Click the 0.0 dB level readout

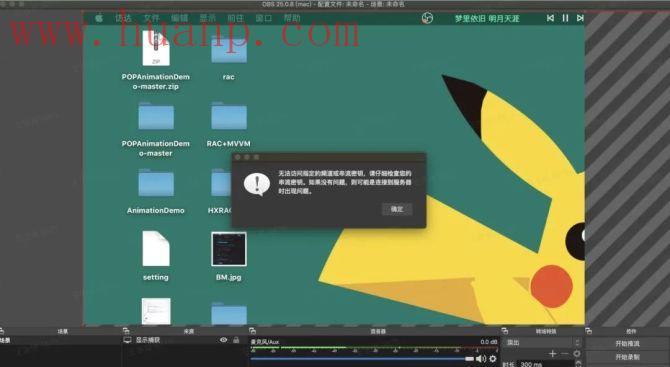point(488,342)
